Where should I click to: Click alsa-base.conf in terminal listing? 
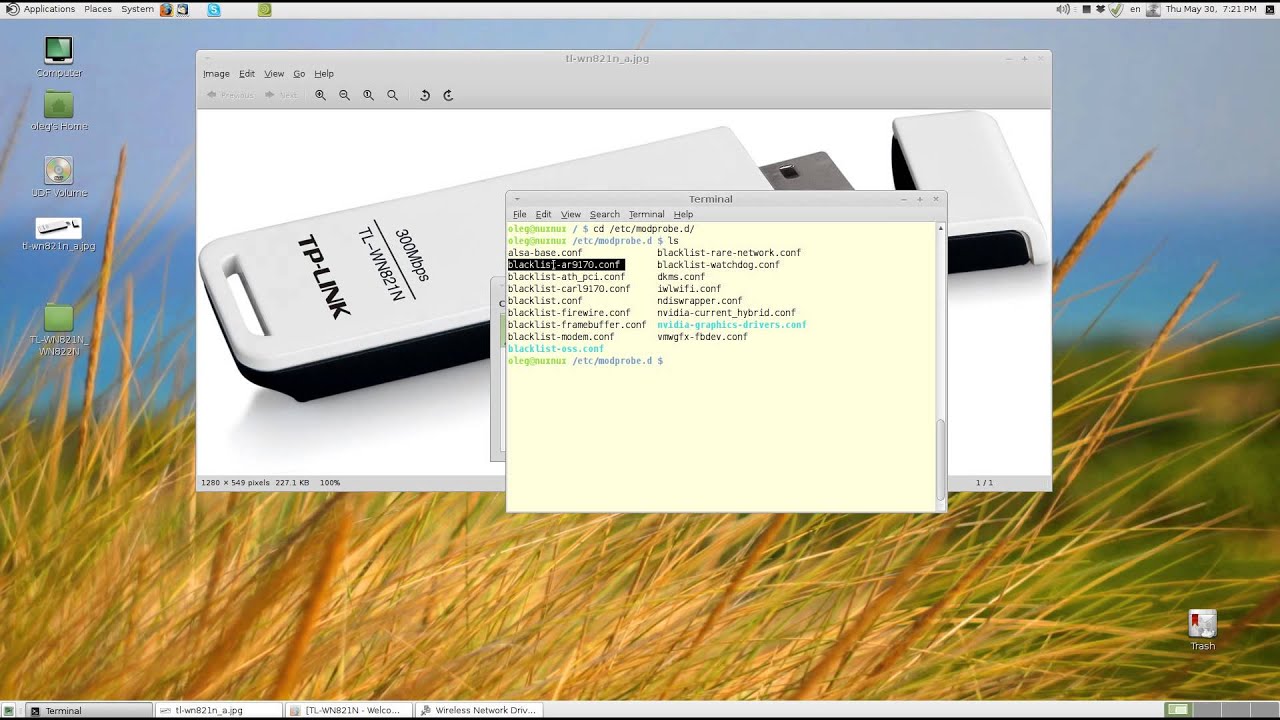pyautogui.click(x=545, y=253)
